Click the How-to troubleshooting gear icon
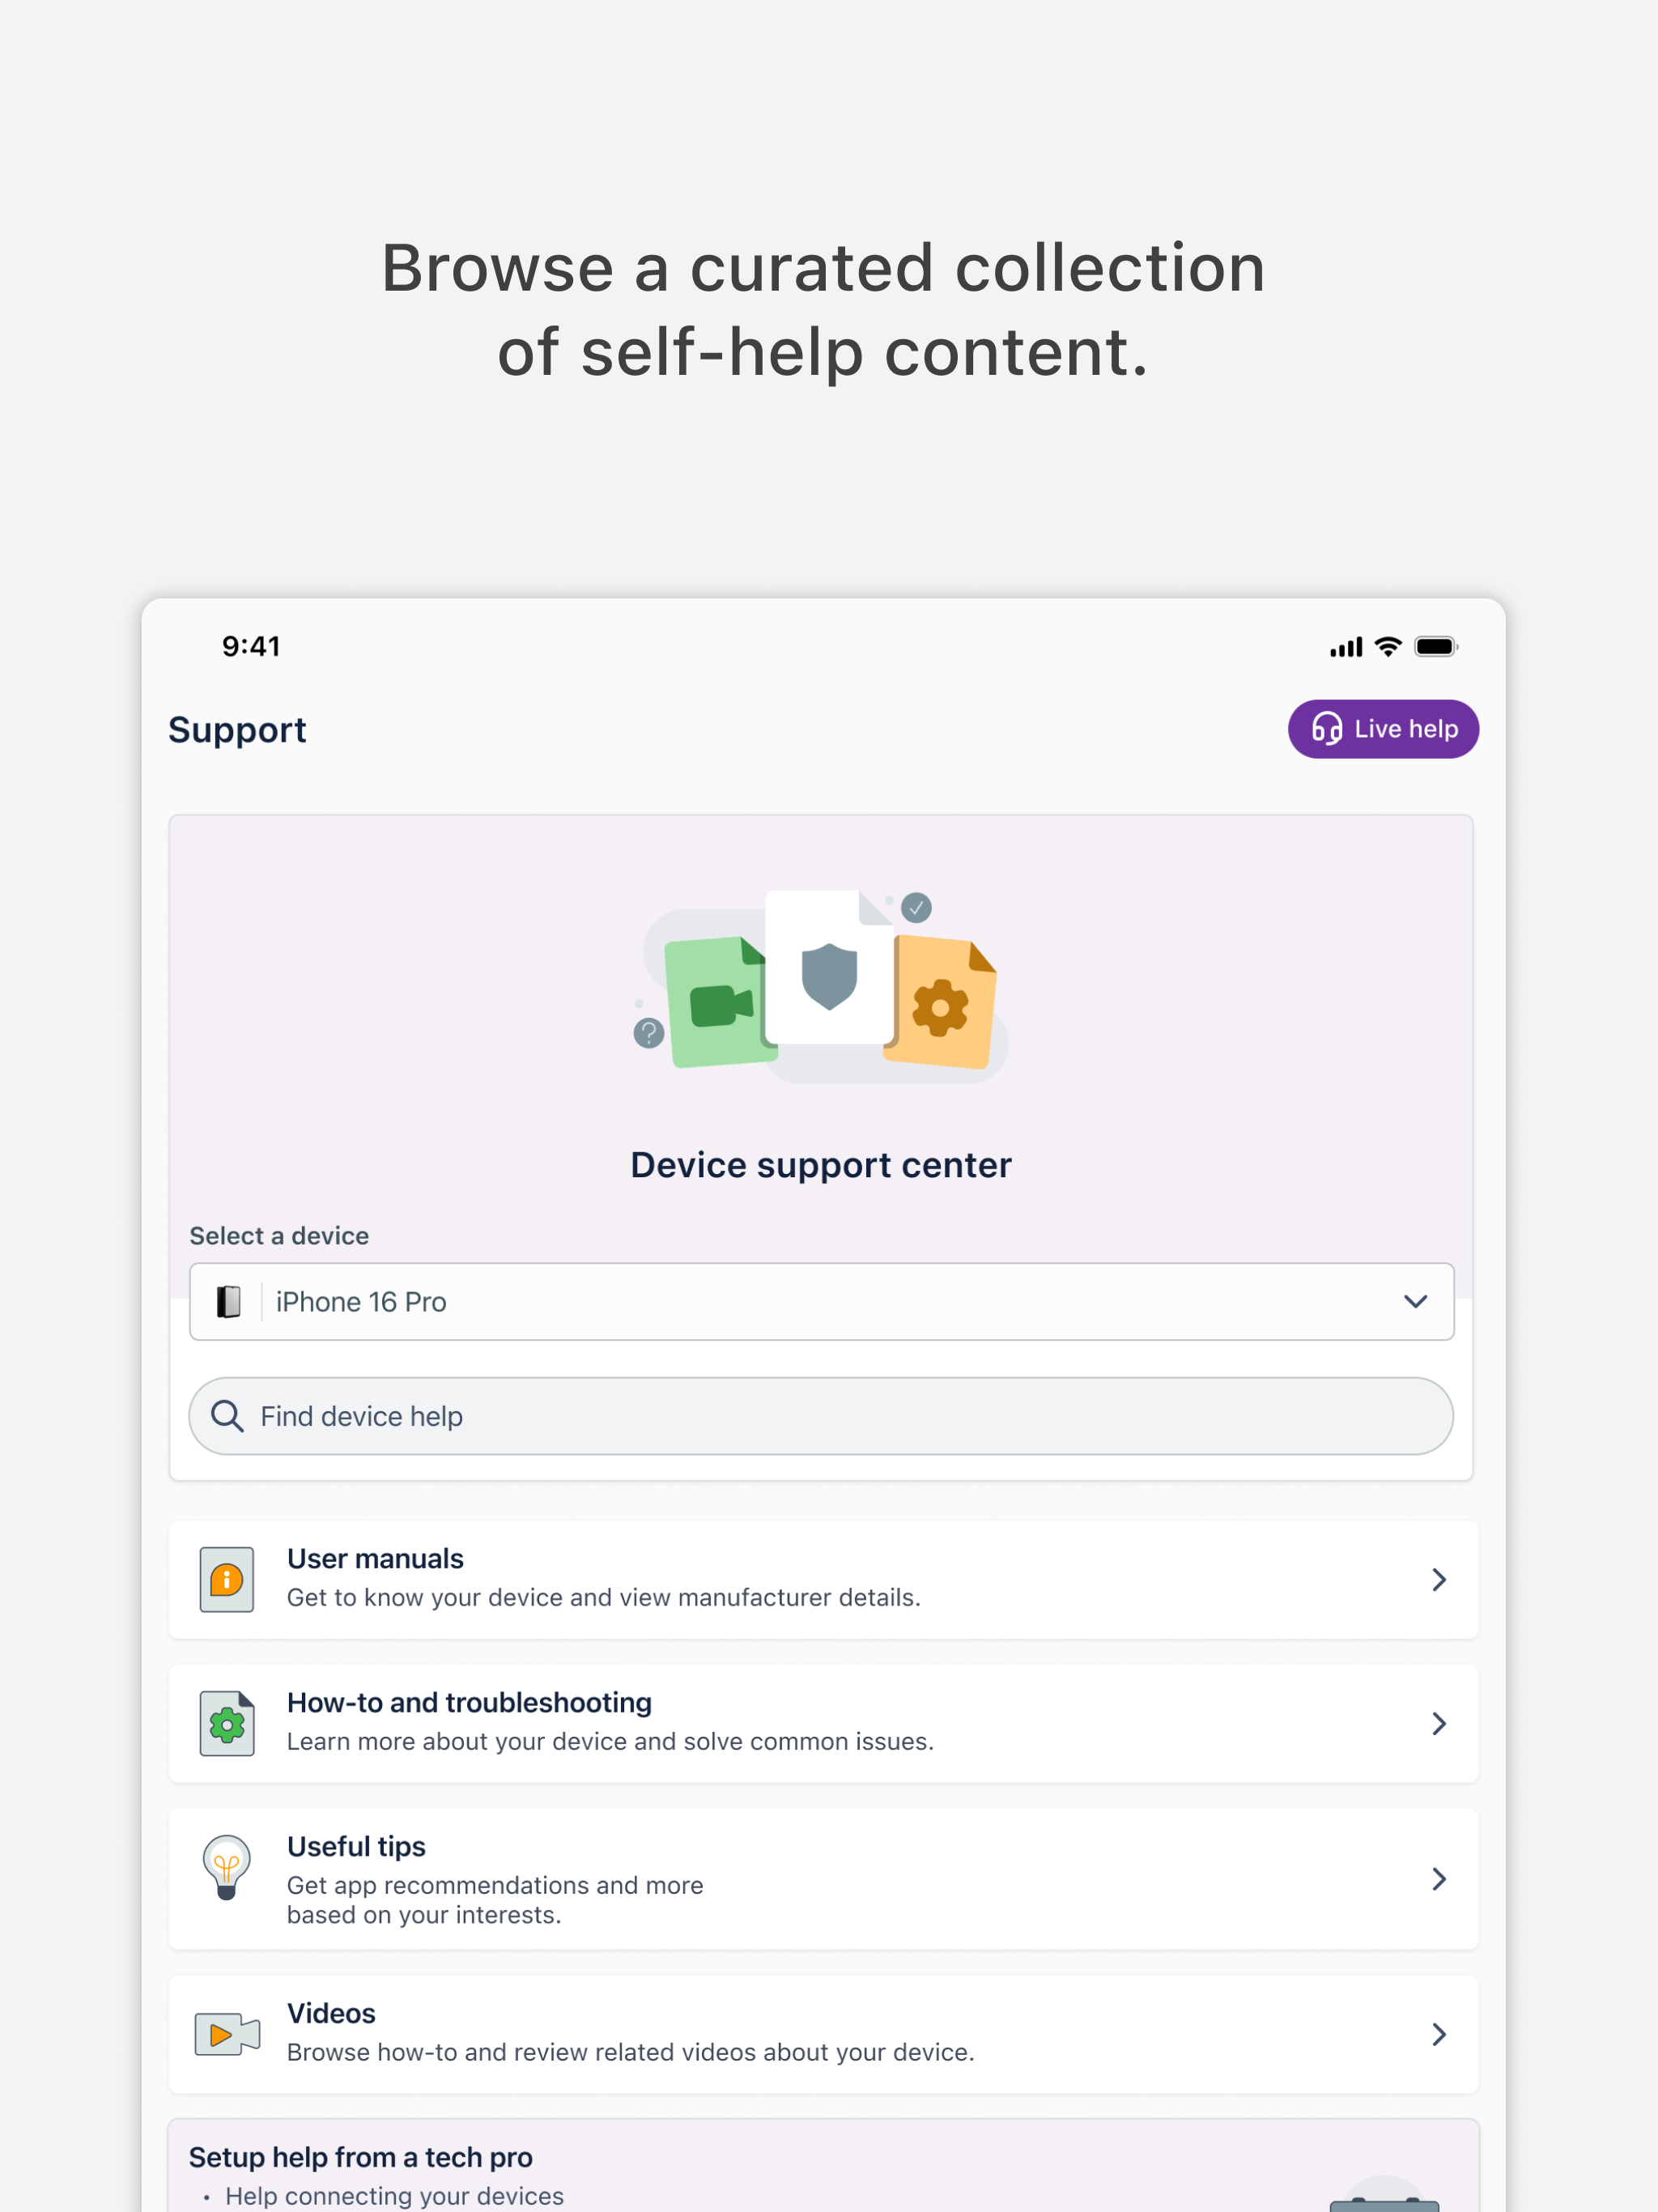Image resolution: width=1658 pixels, height=2212 pixels. (x=227, y=1723)
